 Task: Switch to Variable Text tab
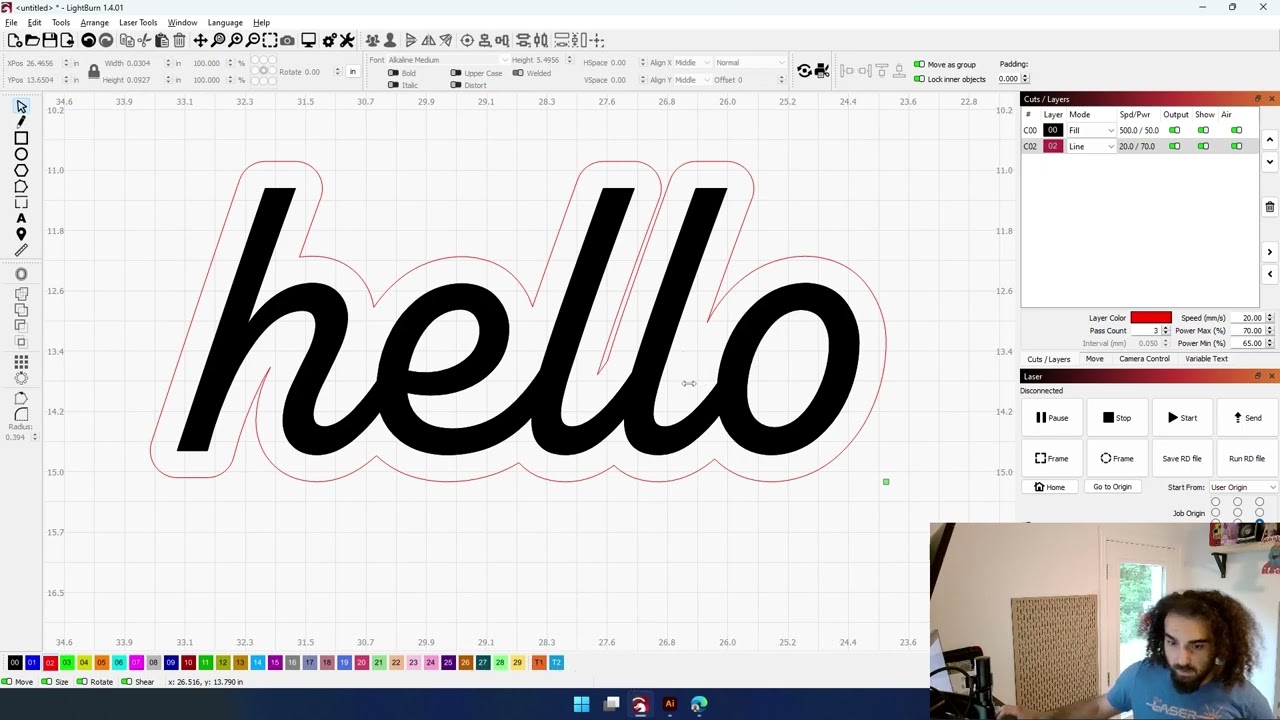[1206, 359]
